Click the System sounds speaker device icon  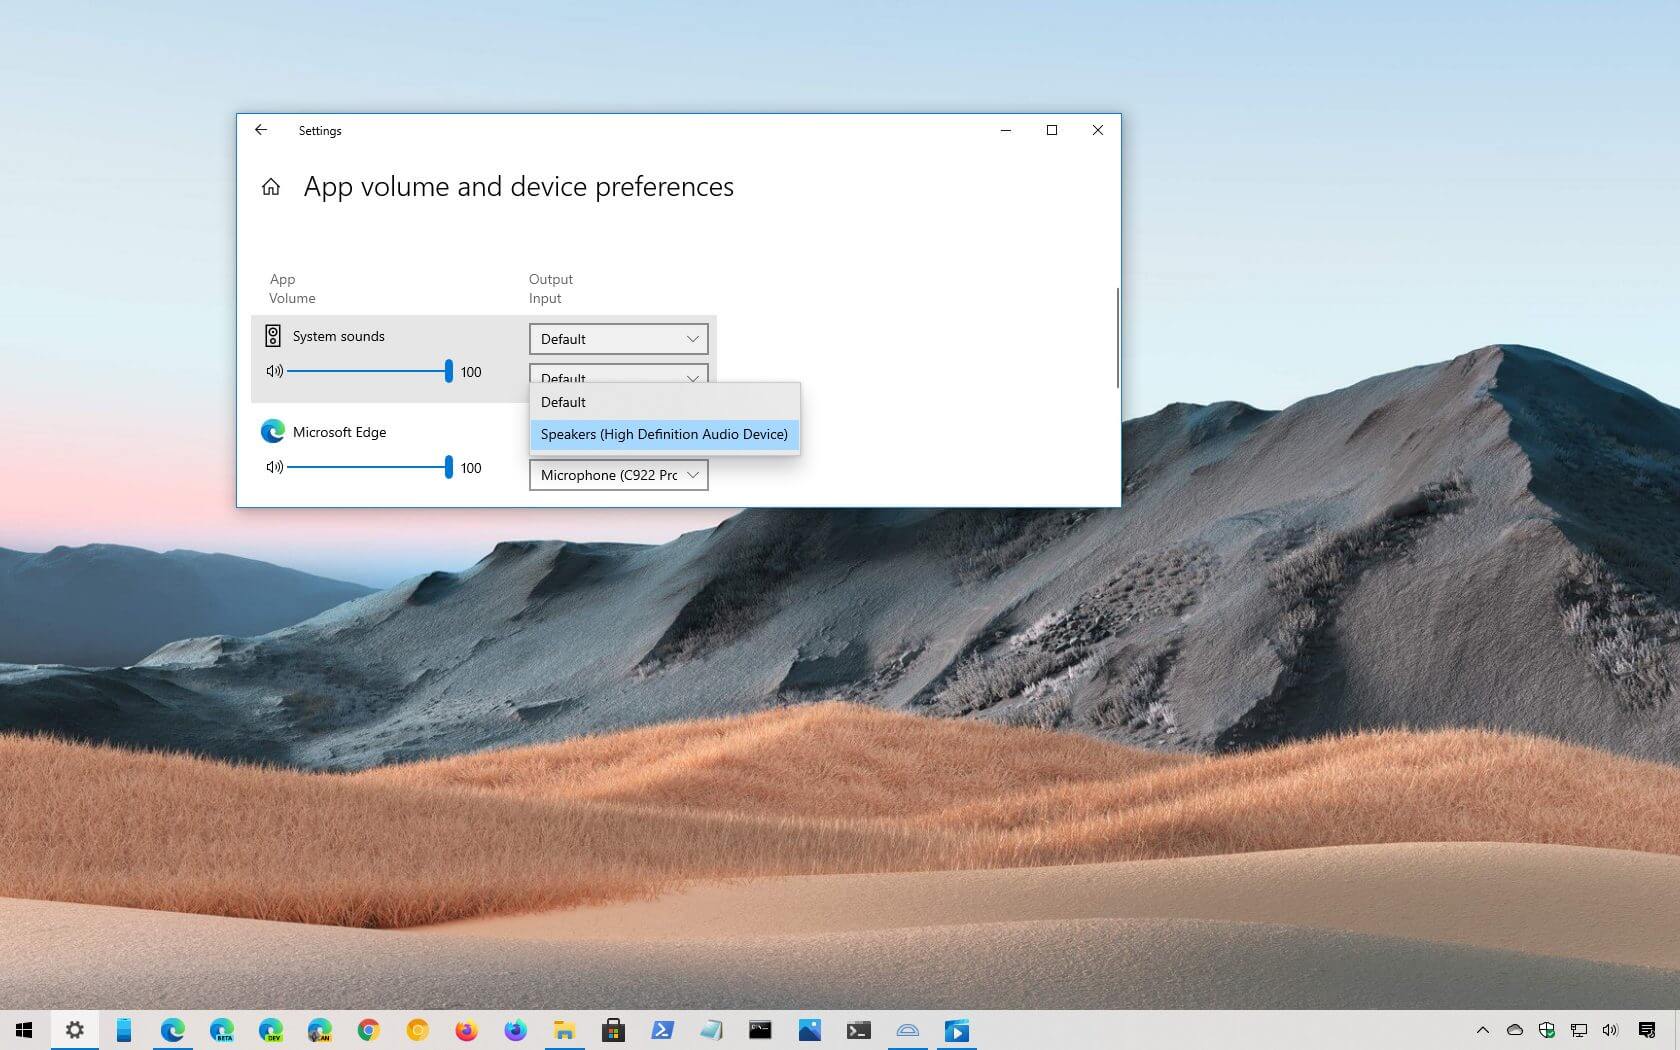(272, 336)
